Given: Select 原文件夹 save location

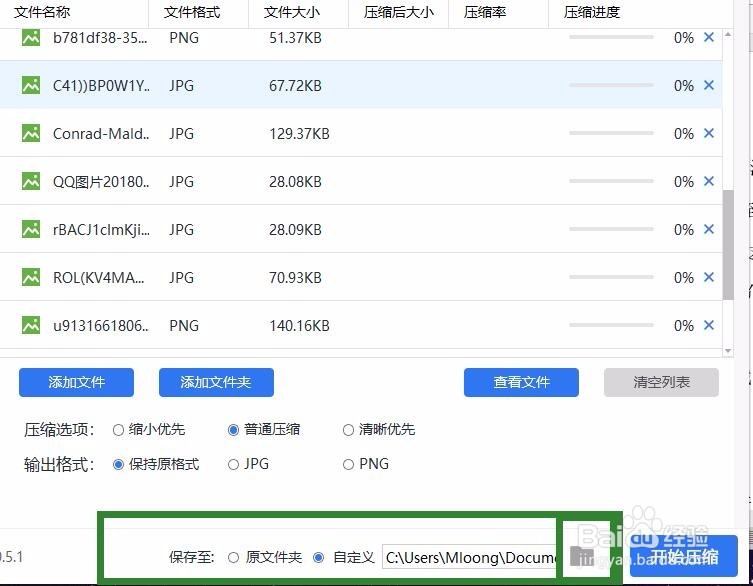Looking at the screenshot, I should [233, 558].
